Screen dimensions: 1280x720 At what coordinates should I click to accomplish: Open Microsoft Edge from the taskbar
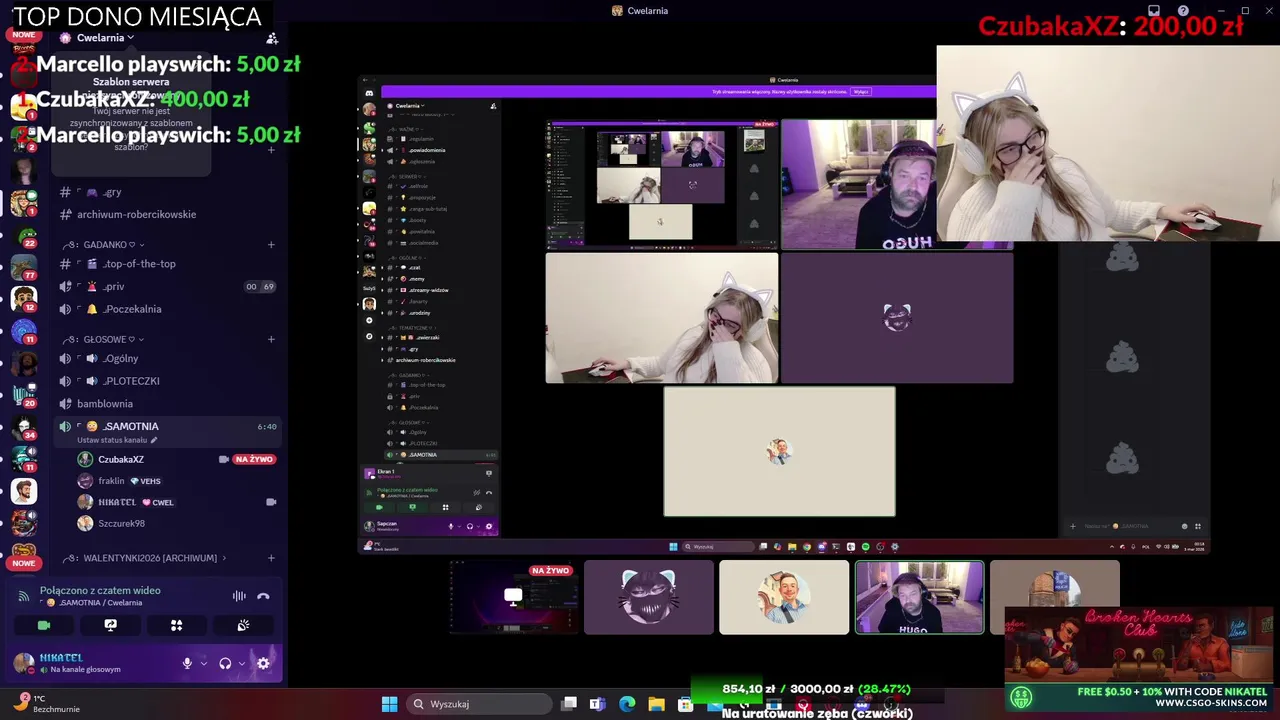click(x=627, y=704)
